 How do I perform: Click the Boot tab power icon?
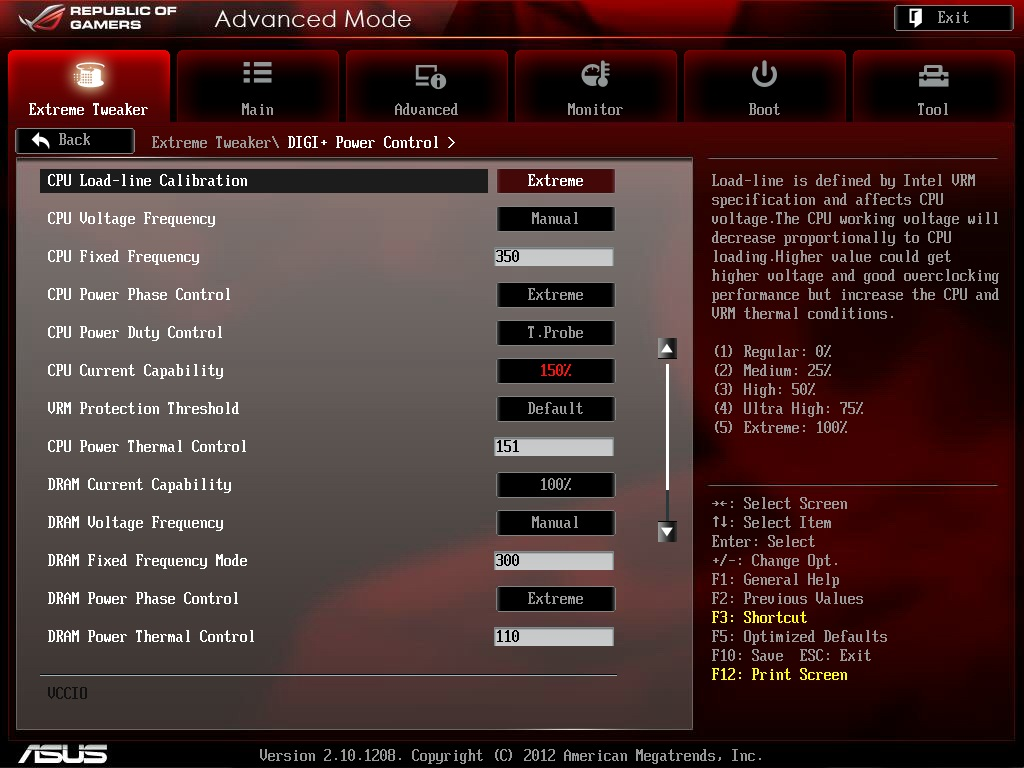(x=764, y=75)
